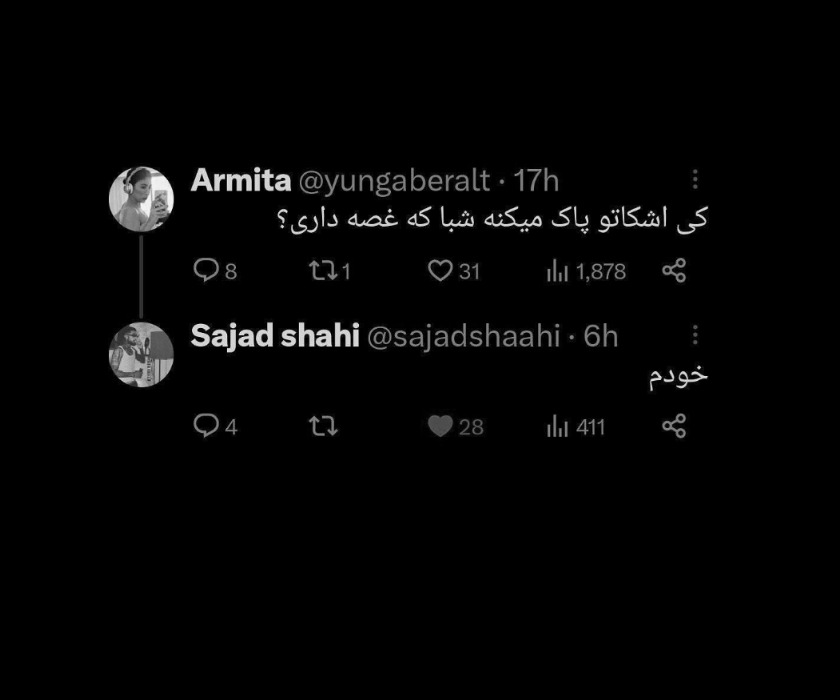
Task: Open more options for Sajad shahi's reply
Action: coord(695,335)
